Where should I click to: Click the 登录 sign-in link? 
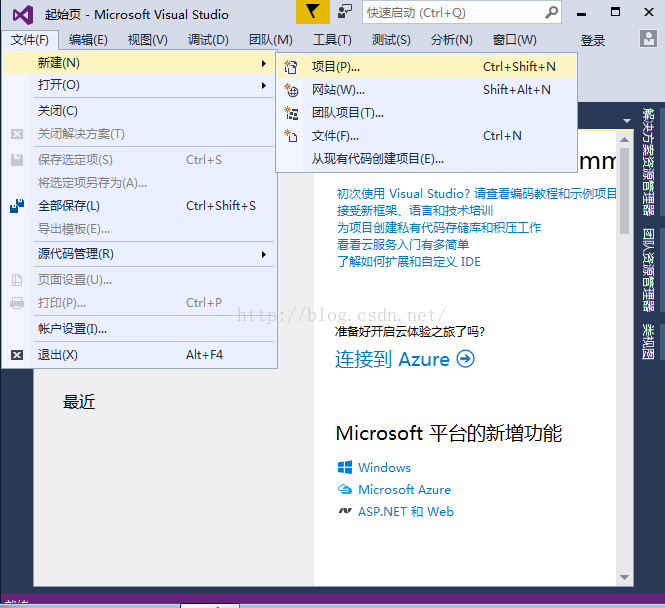click(x=592, y=41)
